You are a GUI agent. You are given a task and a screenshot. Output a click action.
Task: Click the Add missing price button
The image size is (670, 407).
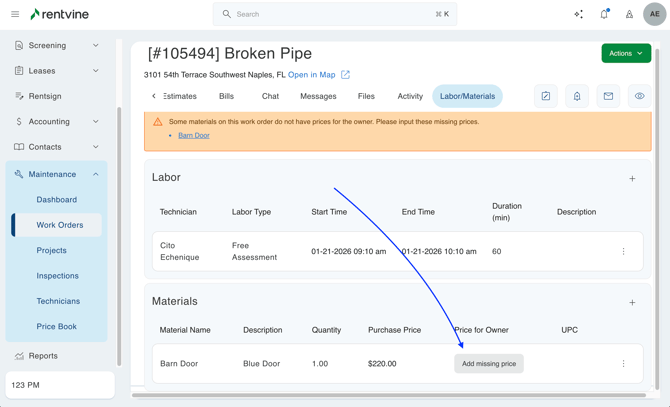pyautogui.click(x=489, y=364)
